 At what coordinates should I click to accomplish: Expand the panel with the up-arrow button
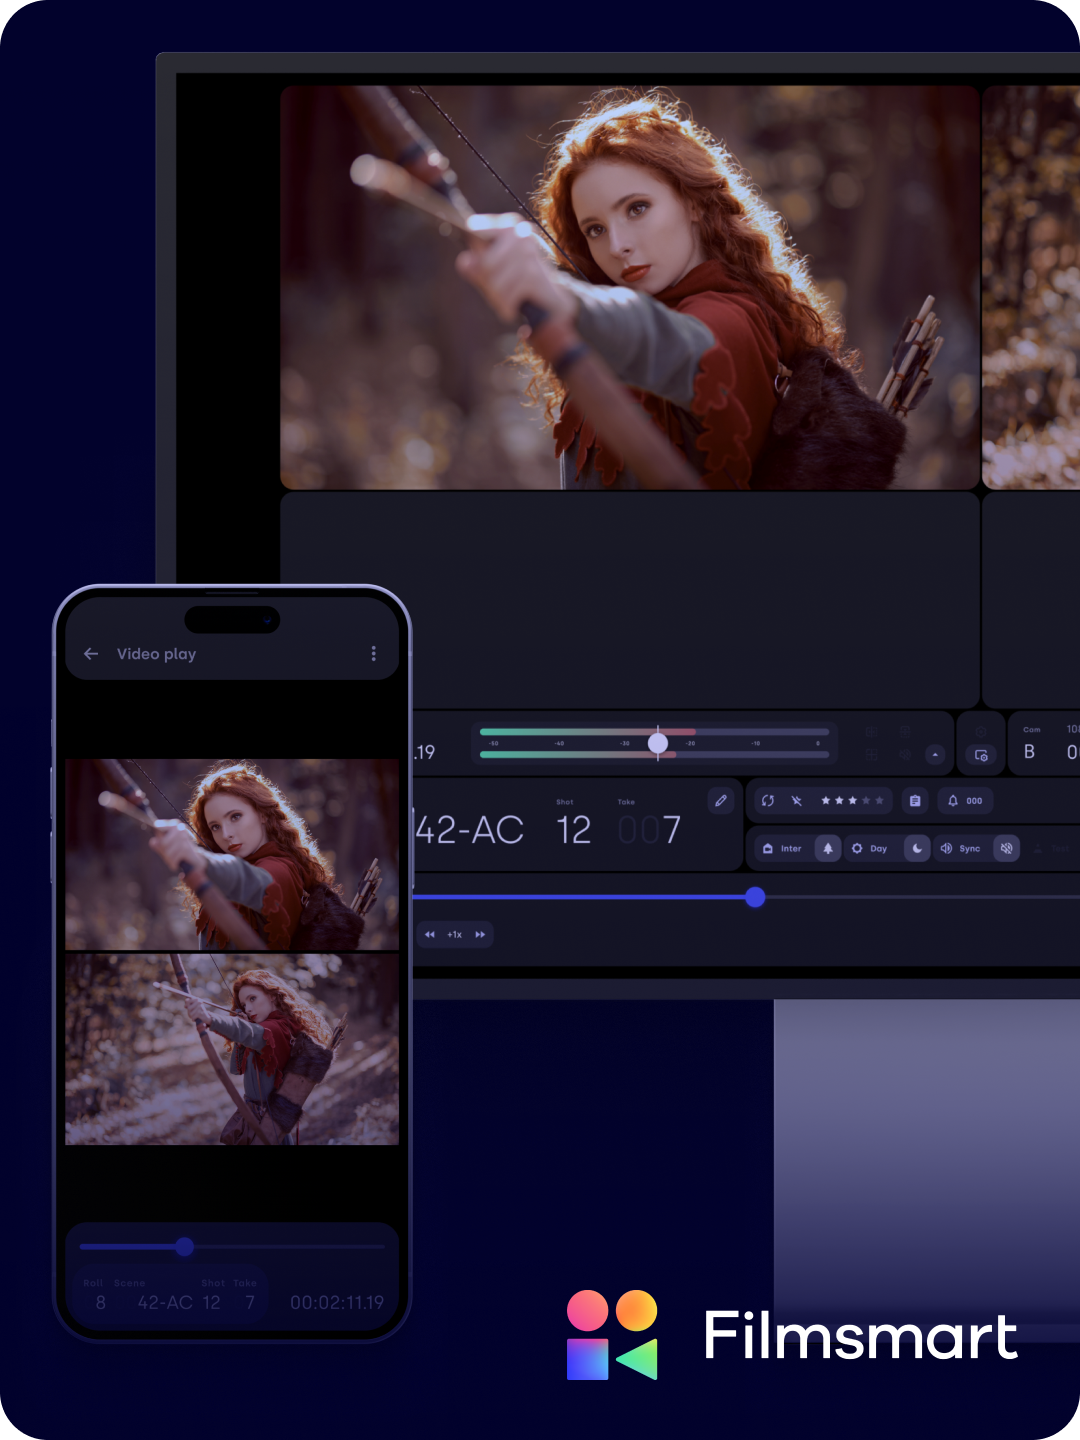(935, 755)
